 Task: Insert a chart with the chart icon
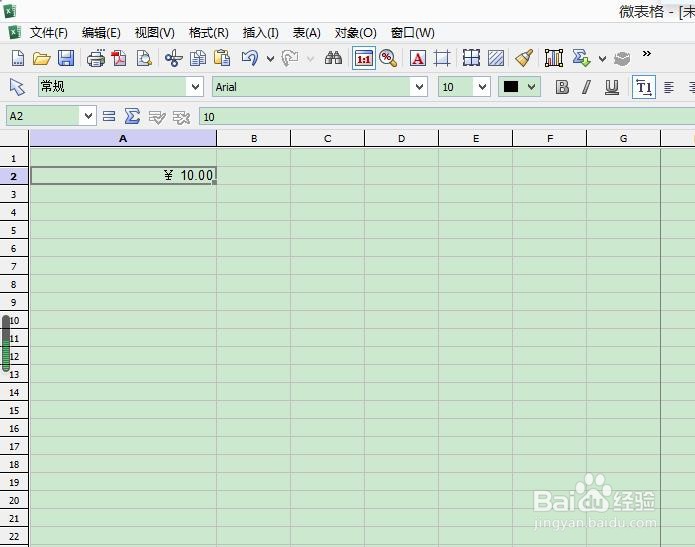pyautogui.click(x=554, y=58)
